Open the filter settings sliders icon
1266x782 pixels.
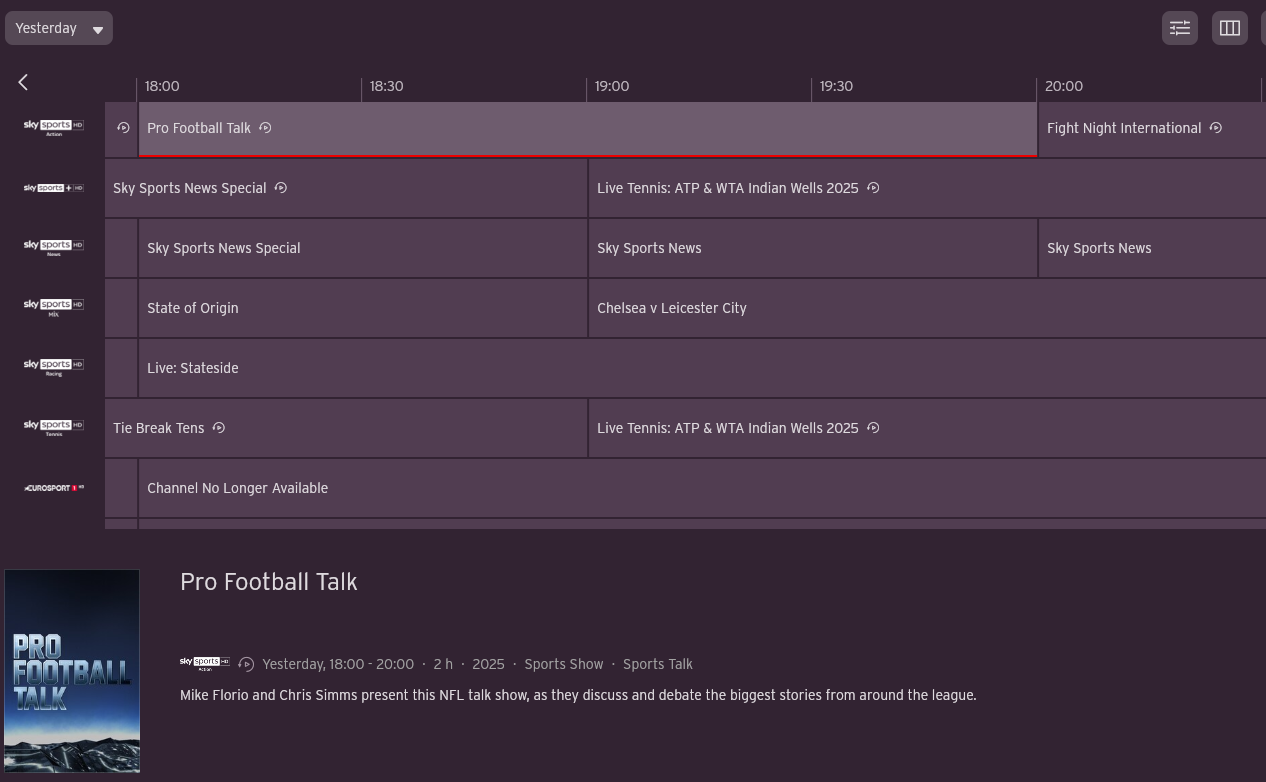(1179, 28)
